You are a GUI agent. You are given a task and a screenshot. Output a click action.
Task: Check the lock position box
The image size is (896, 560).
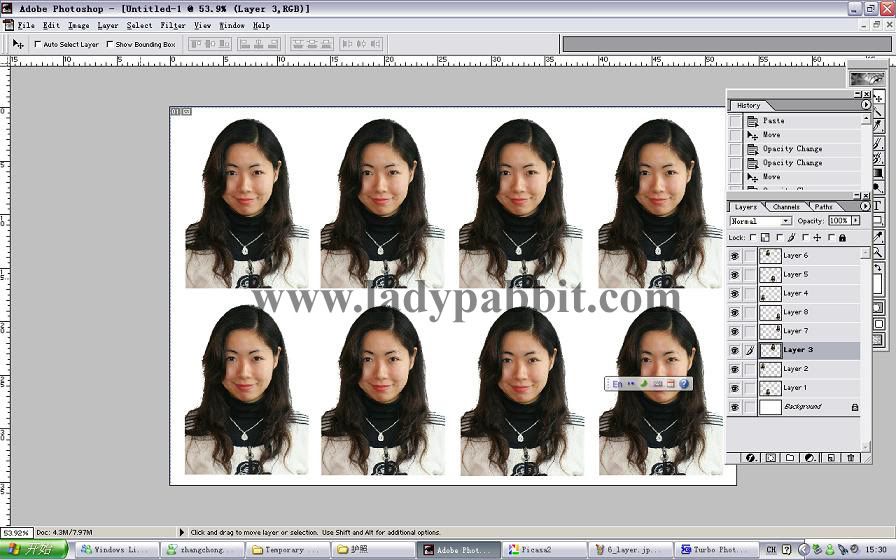pyautogui.click(x=805, y=237)
